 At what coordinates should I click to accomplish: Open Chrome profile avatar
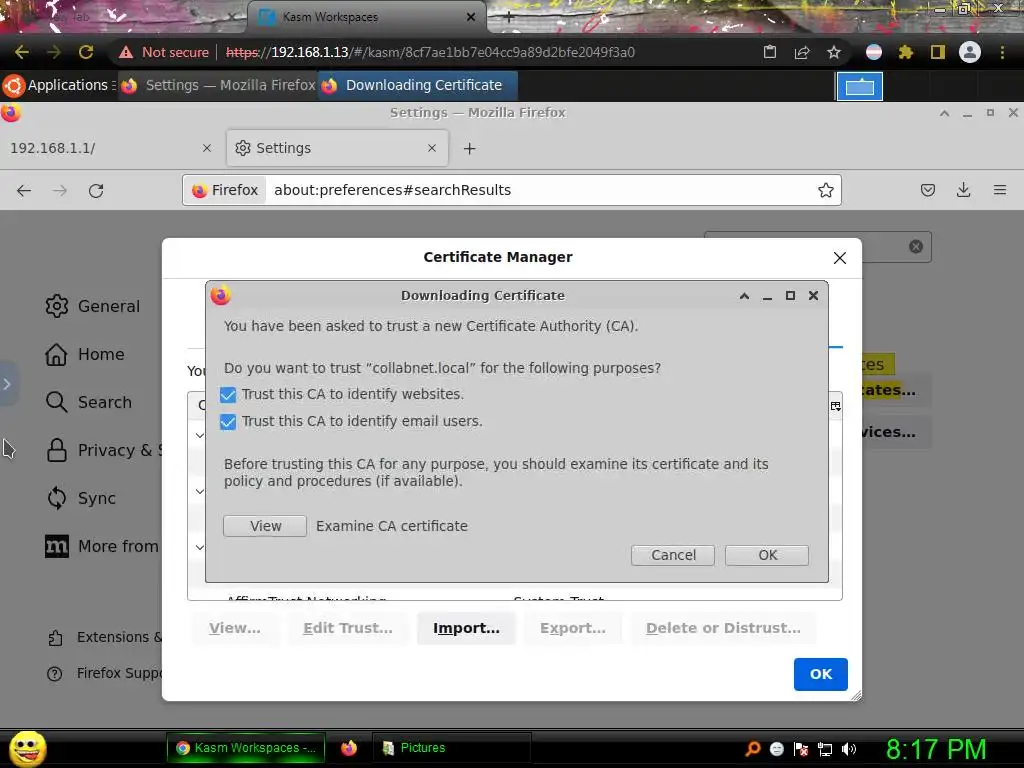pos(970,52)
